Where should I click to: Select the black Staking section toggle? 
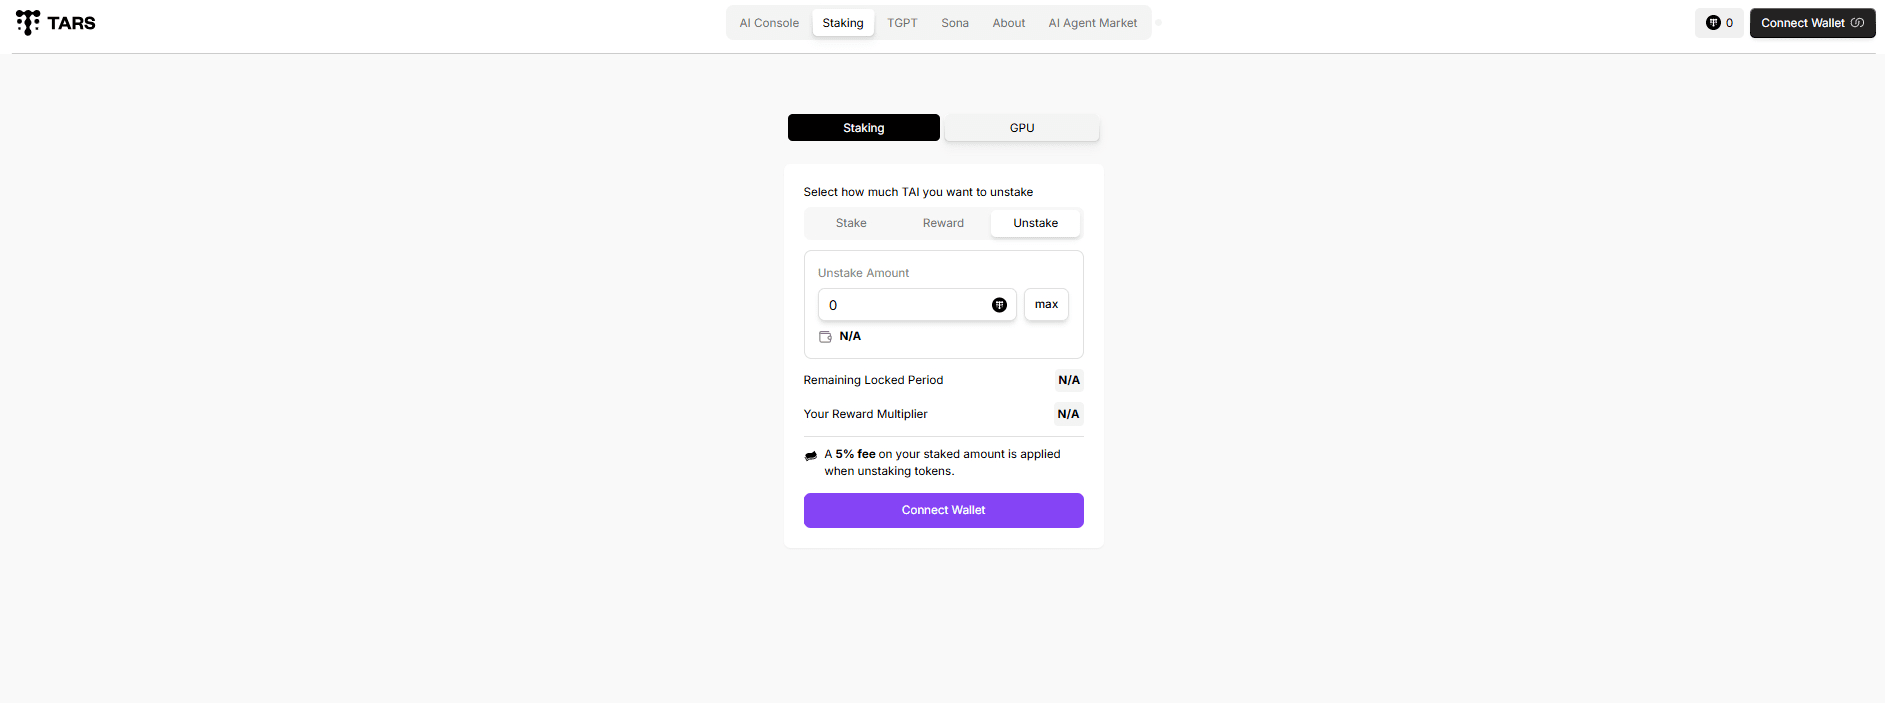click(x=864, y=128)
